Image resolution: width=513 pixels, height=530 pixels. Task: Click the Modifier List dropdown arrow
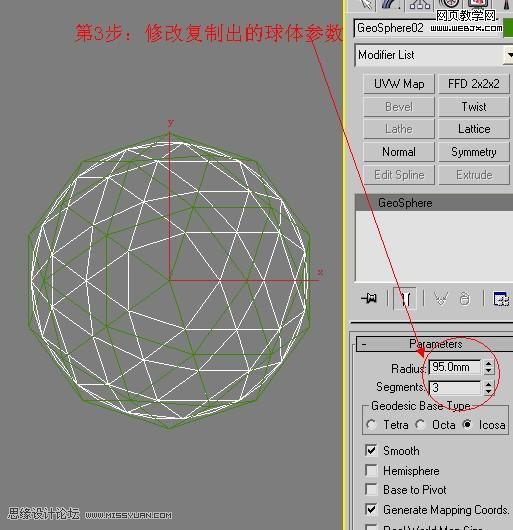pos(509,55)
